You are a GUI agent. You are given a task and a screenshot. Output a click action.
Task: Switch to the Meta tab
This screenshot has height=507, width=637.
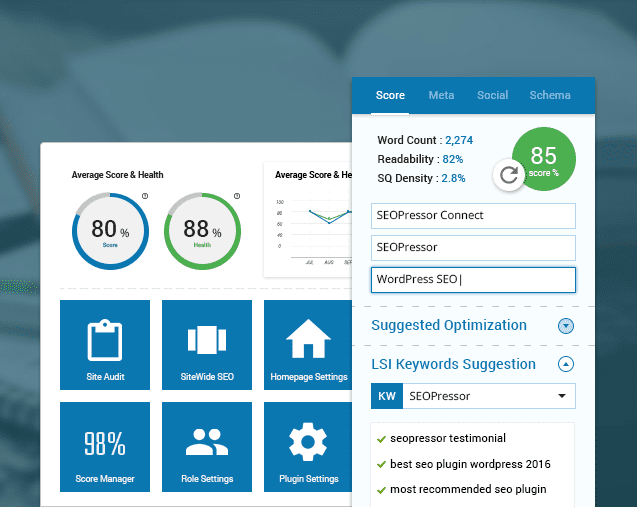click(x=441, y=95)
